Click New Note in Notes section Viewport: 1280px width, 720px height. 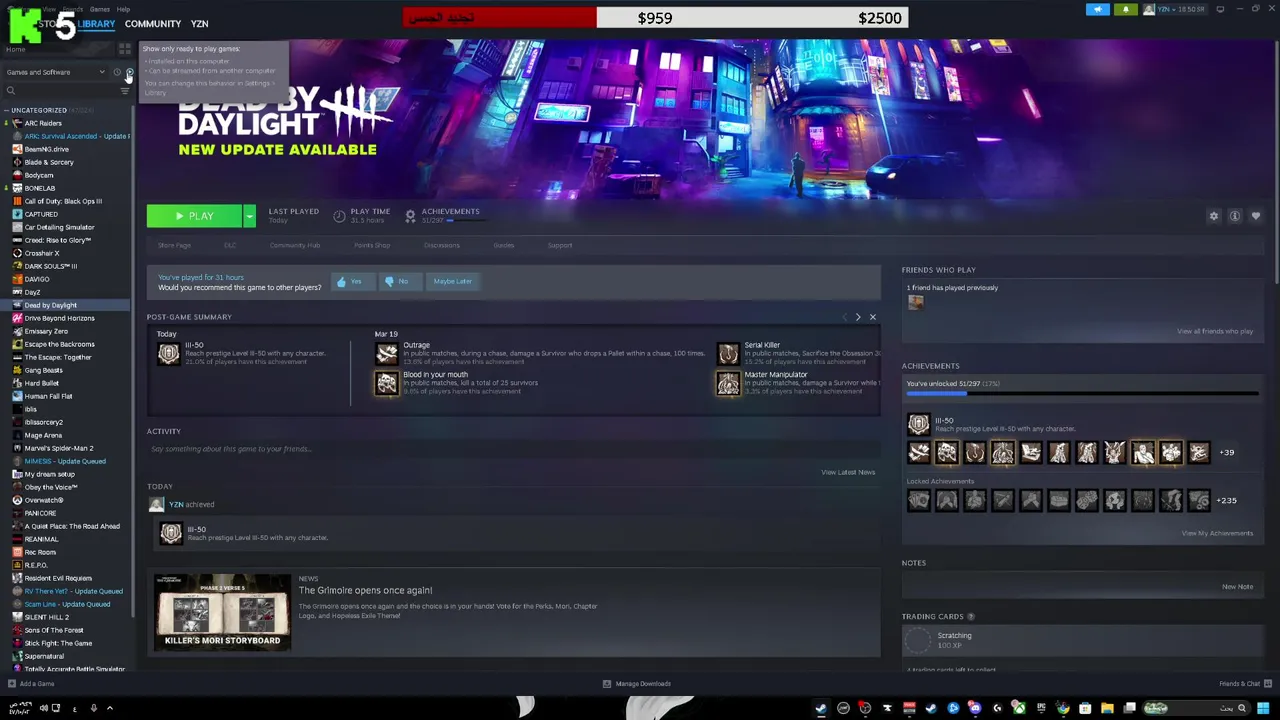coord(1237,587)
